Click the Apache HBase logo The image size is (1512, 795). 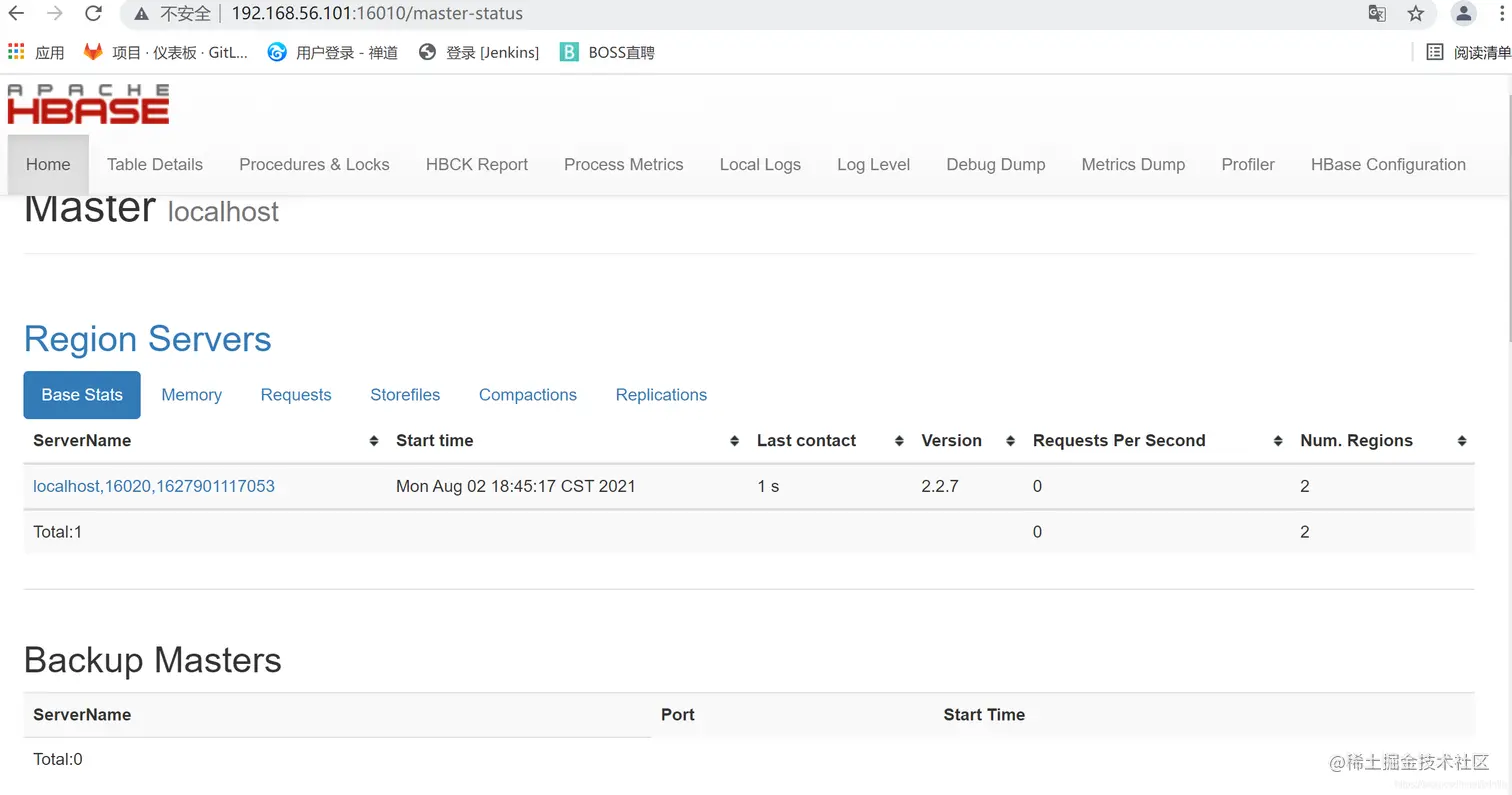88,104
